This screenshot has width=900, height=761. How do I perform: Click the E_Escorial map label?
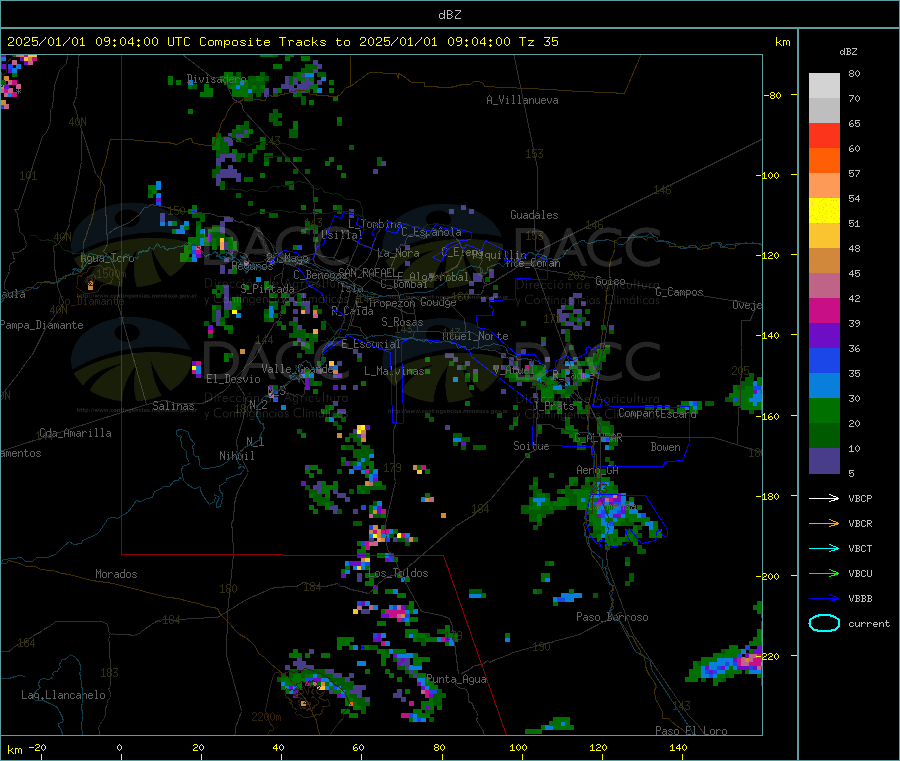click(x=371, y=344)
